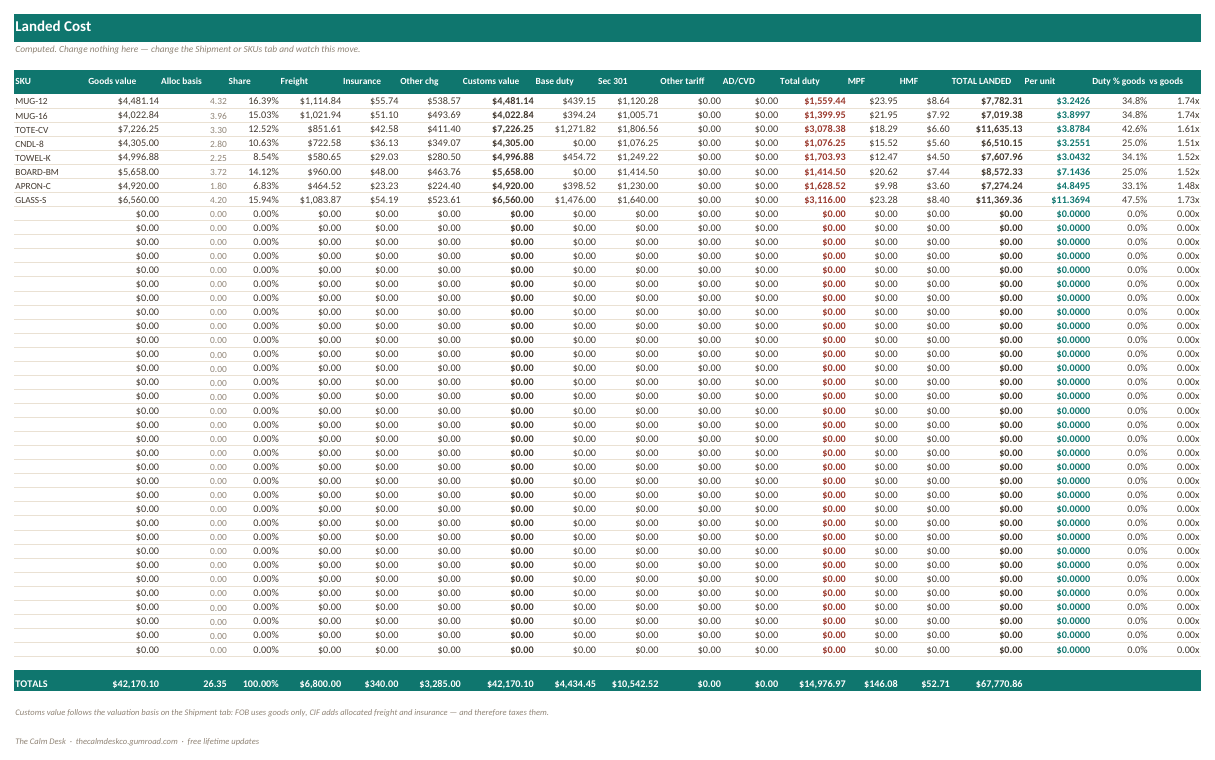Click MUG-16 goods value $4,022.84 in Goods column

click(x=138, y=115)
